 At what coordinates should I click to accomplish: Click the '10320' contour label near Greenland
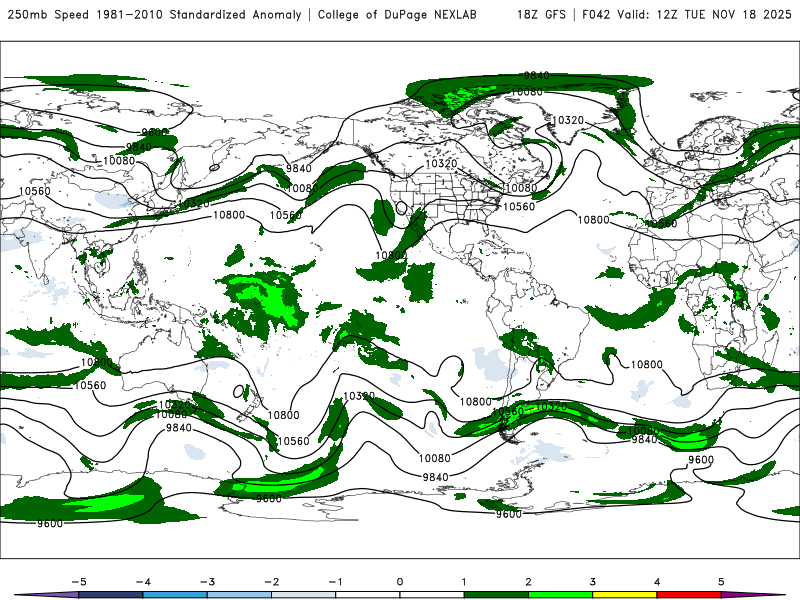pyautogui.click(x=568, y=120)
